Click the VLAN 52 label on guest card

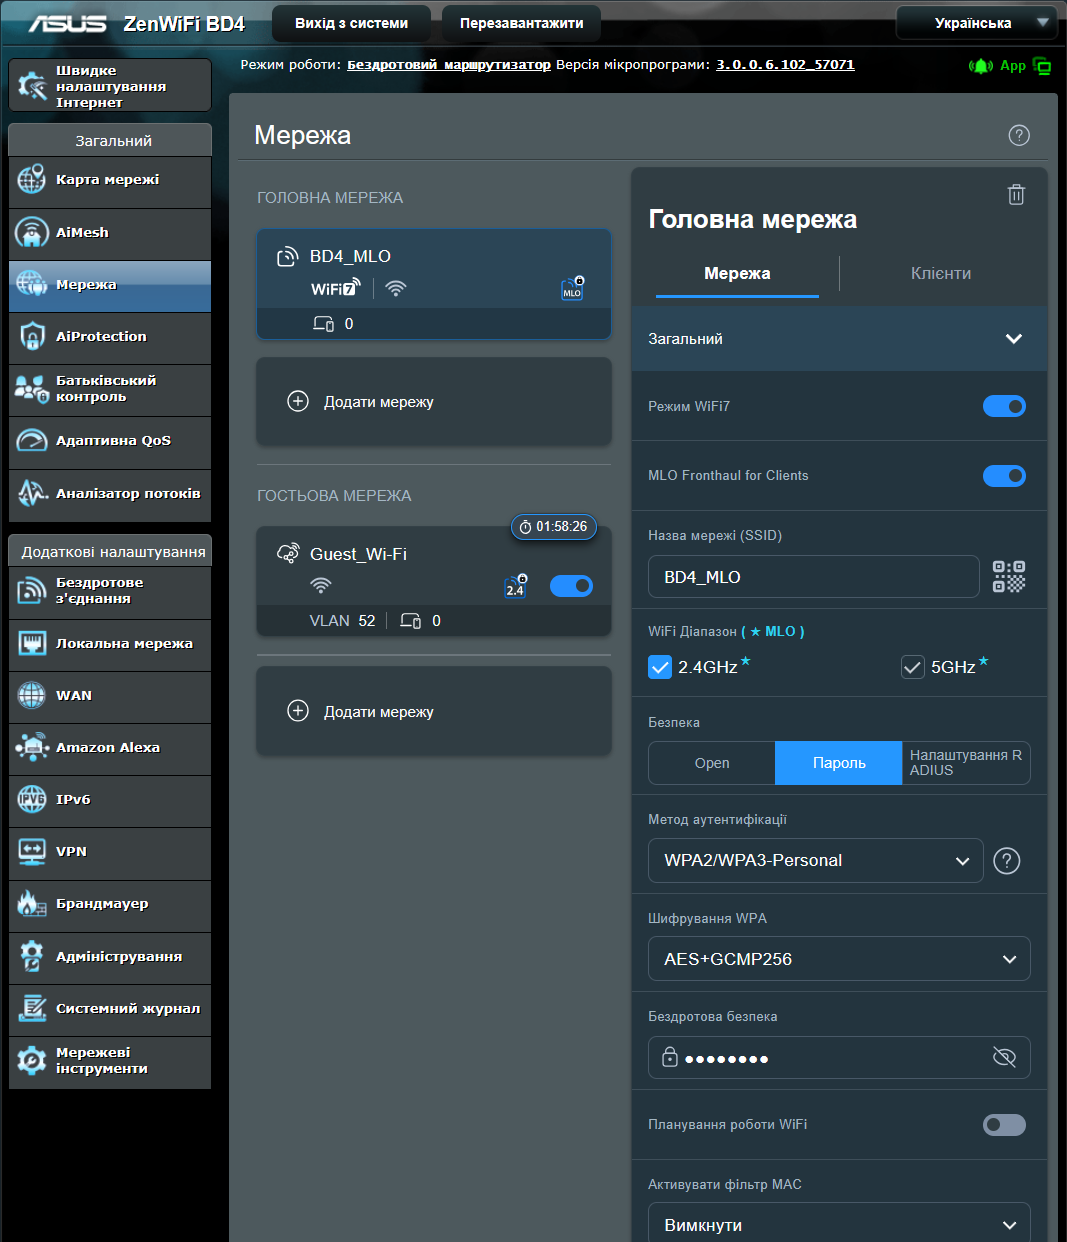[342, 621]
